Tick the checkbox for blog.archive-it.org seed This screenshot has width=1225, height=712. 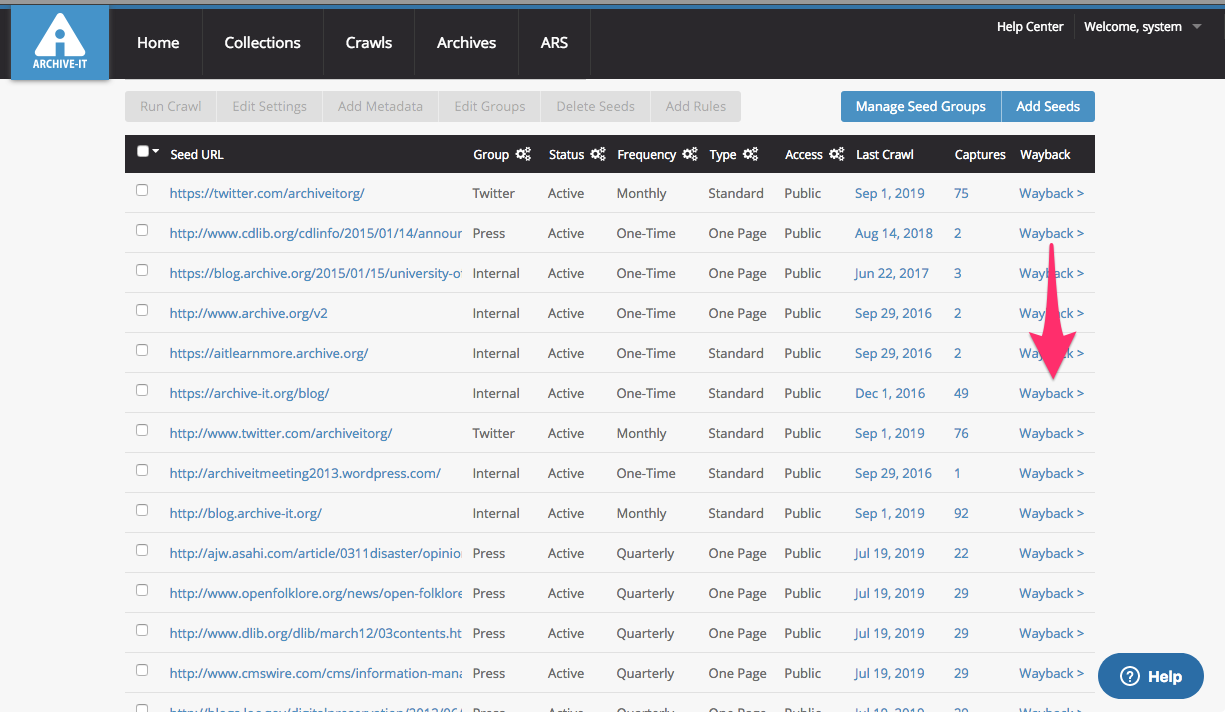(142, 510)
